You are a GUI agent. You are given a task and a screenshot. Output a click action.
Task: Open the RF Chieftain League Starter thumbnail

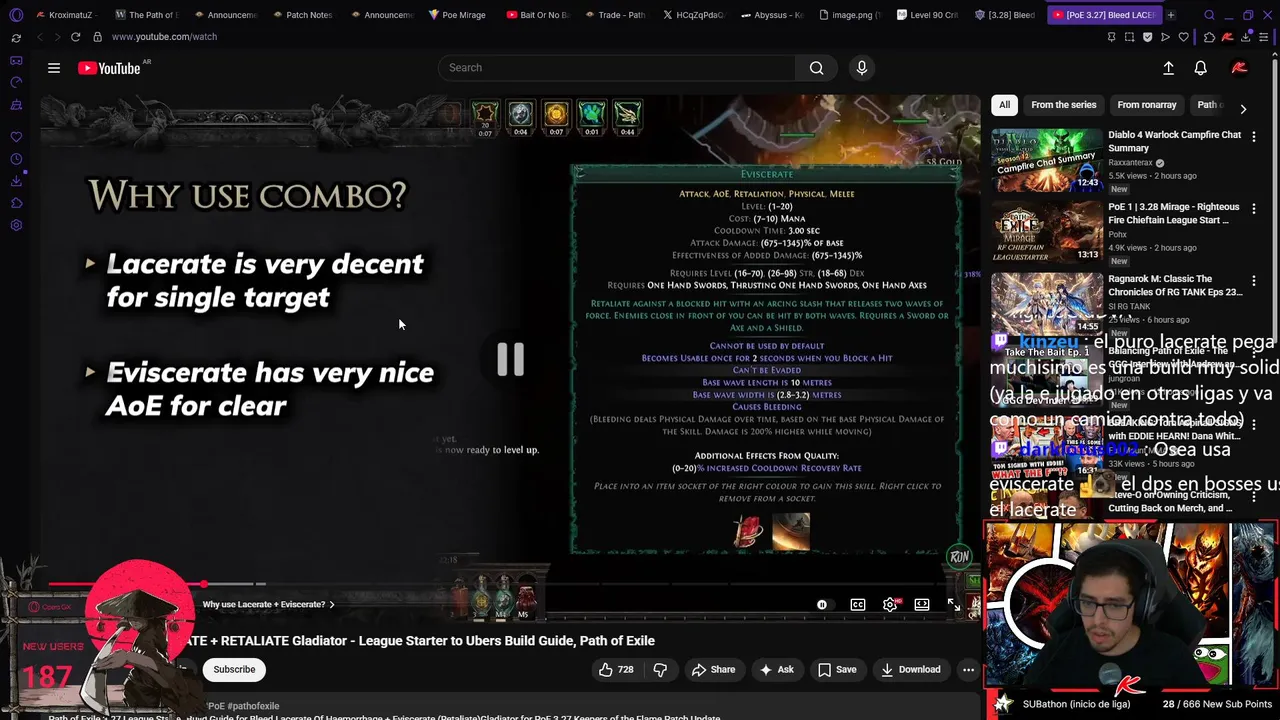[1046, 231]
